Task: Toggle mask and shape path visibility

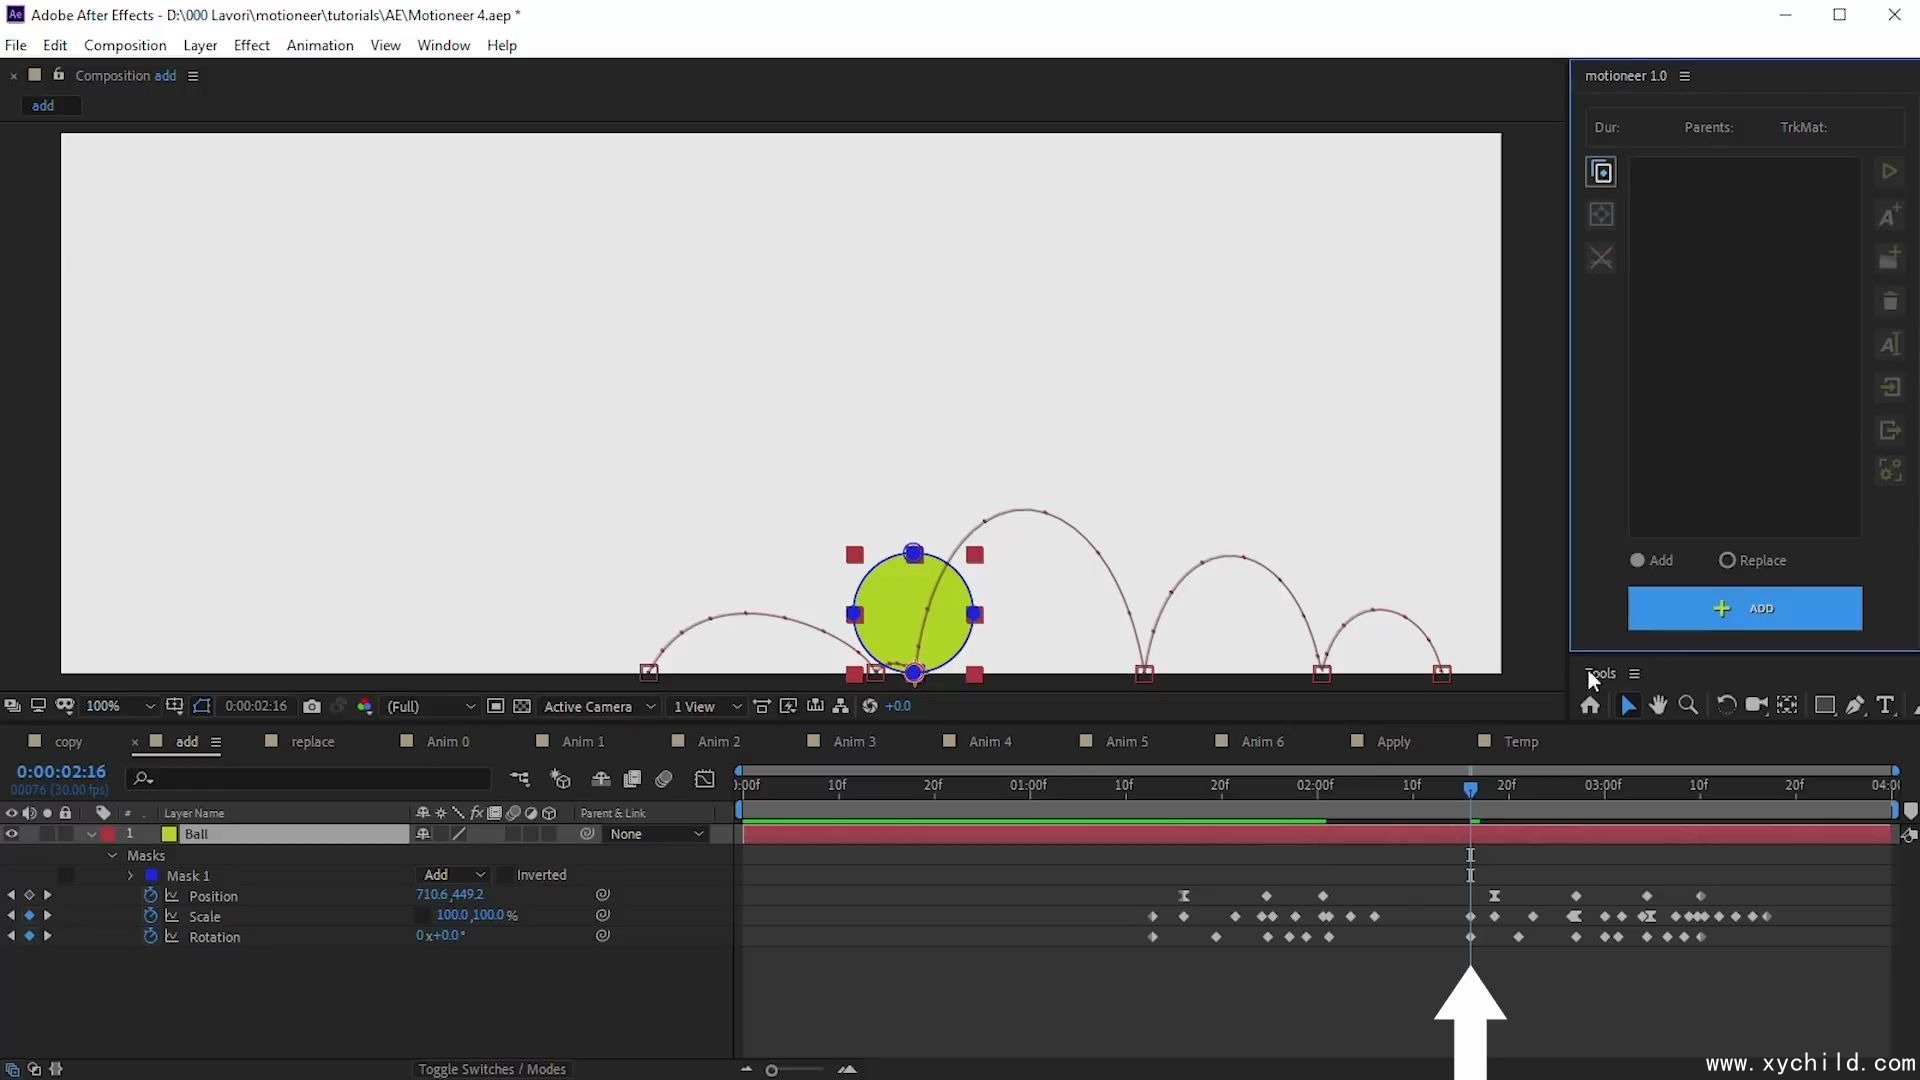Action: click(202, 706)
